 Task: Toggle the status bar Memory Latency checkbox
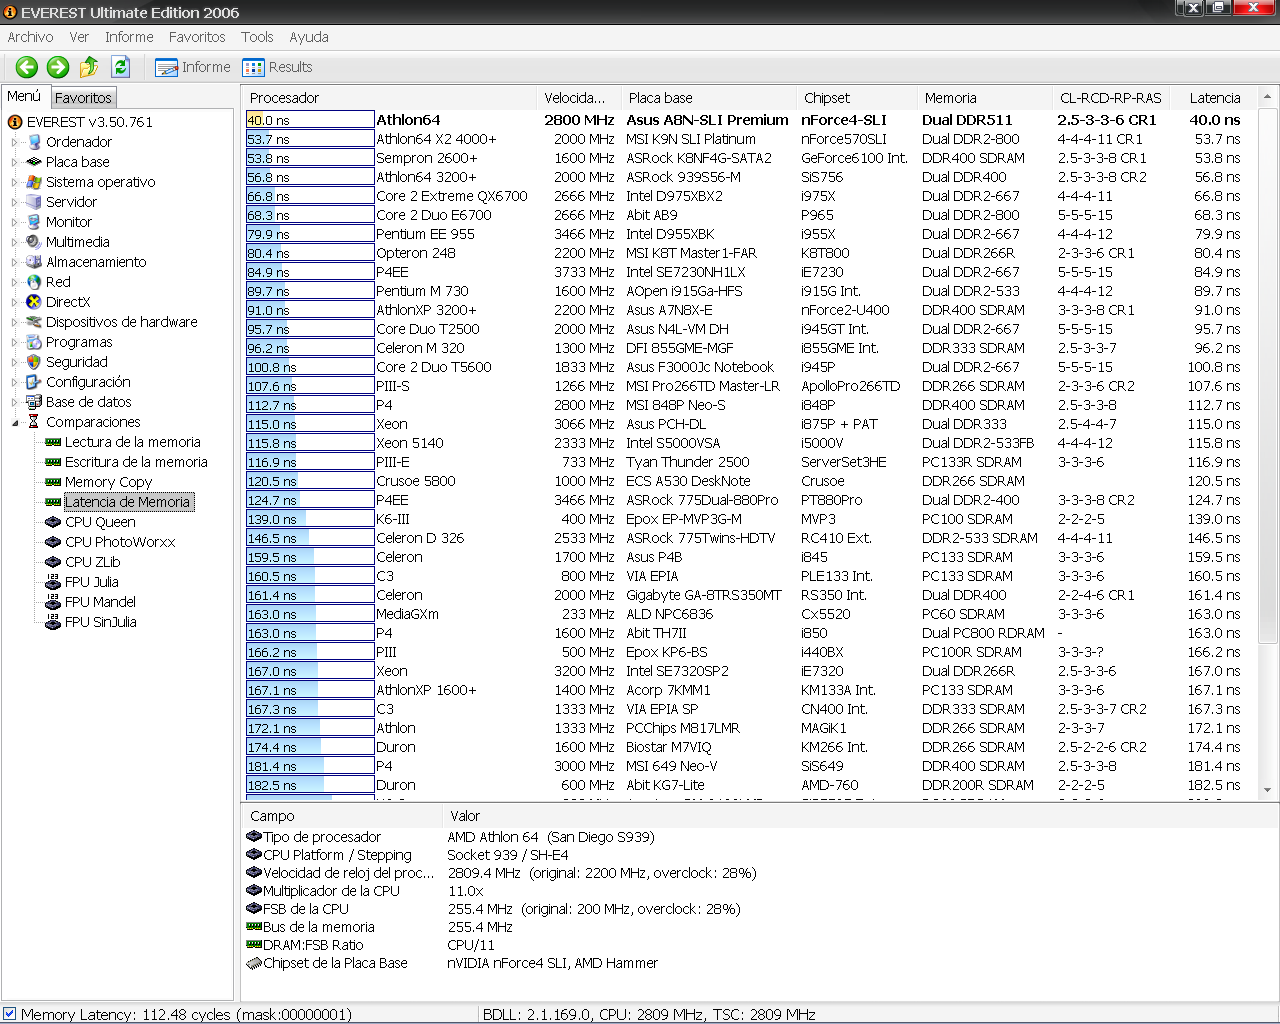tap(10, 1013)
